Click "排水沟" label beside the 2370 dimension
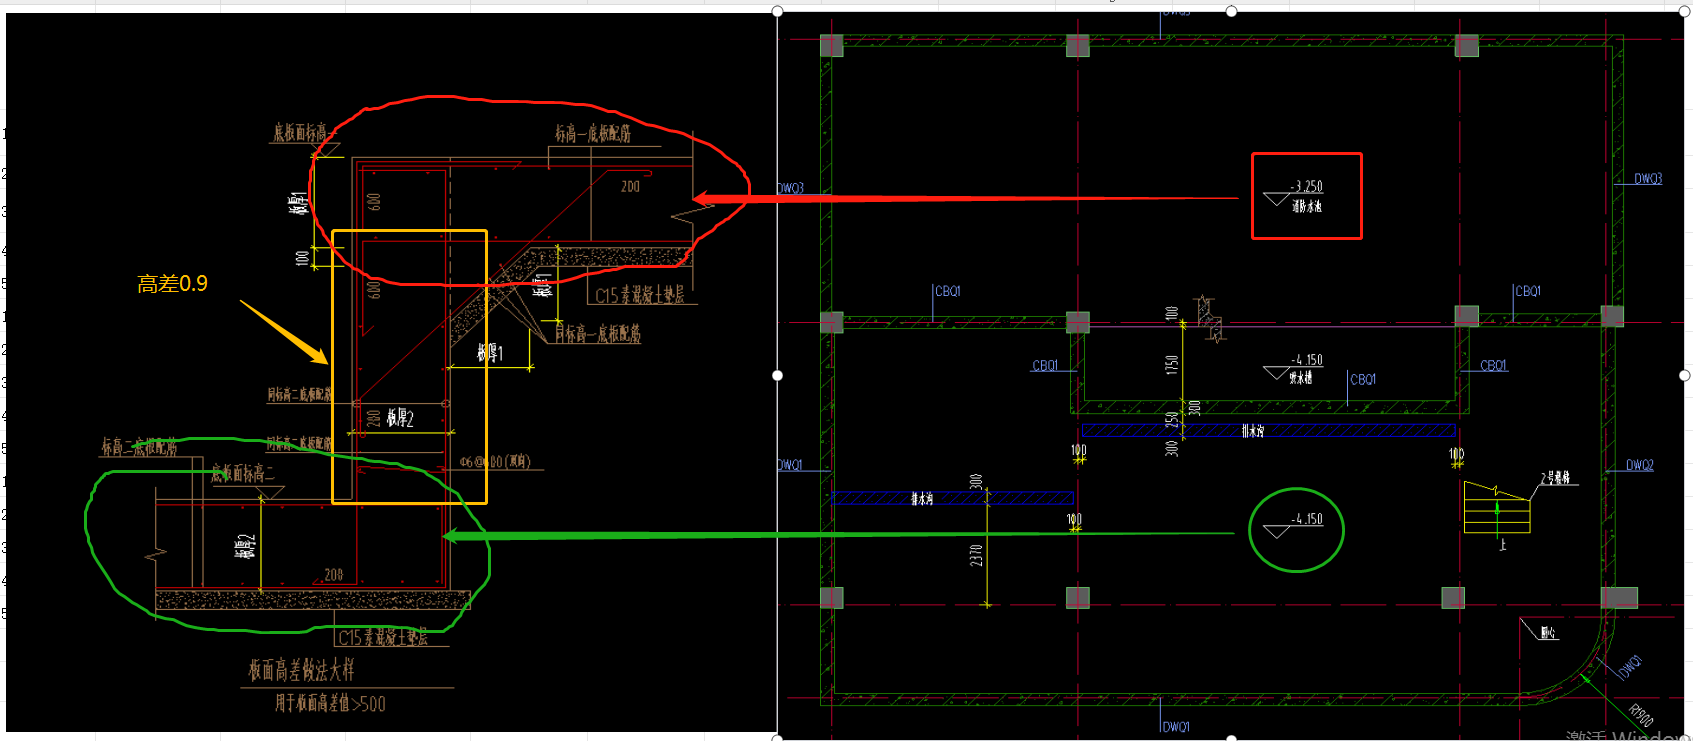 [x=922, y=498]
